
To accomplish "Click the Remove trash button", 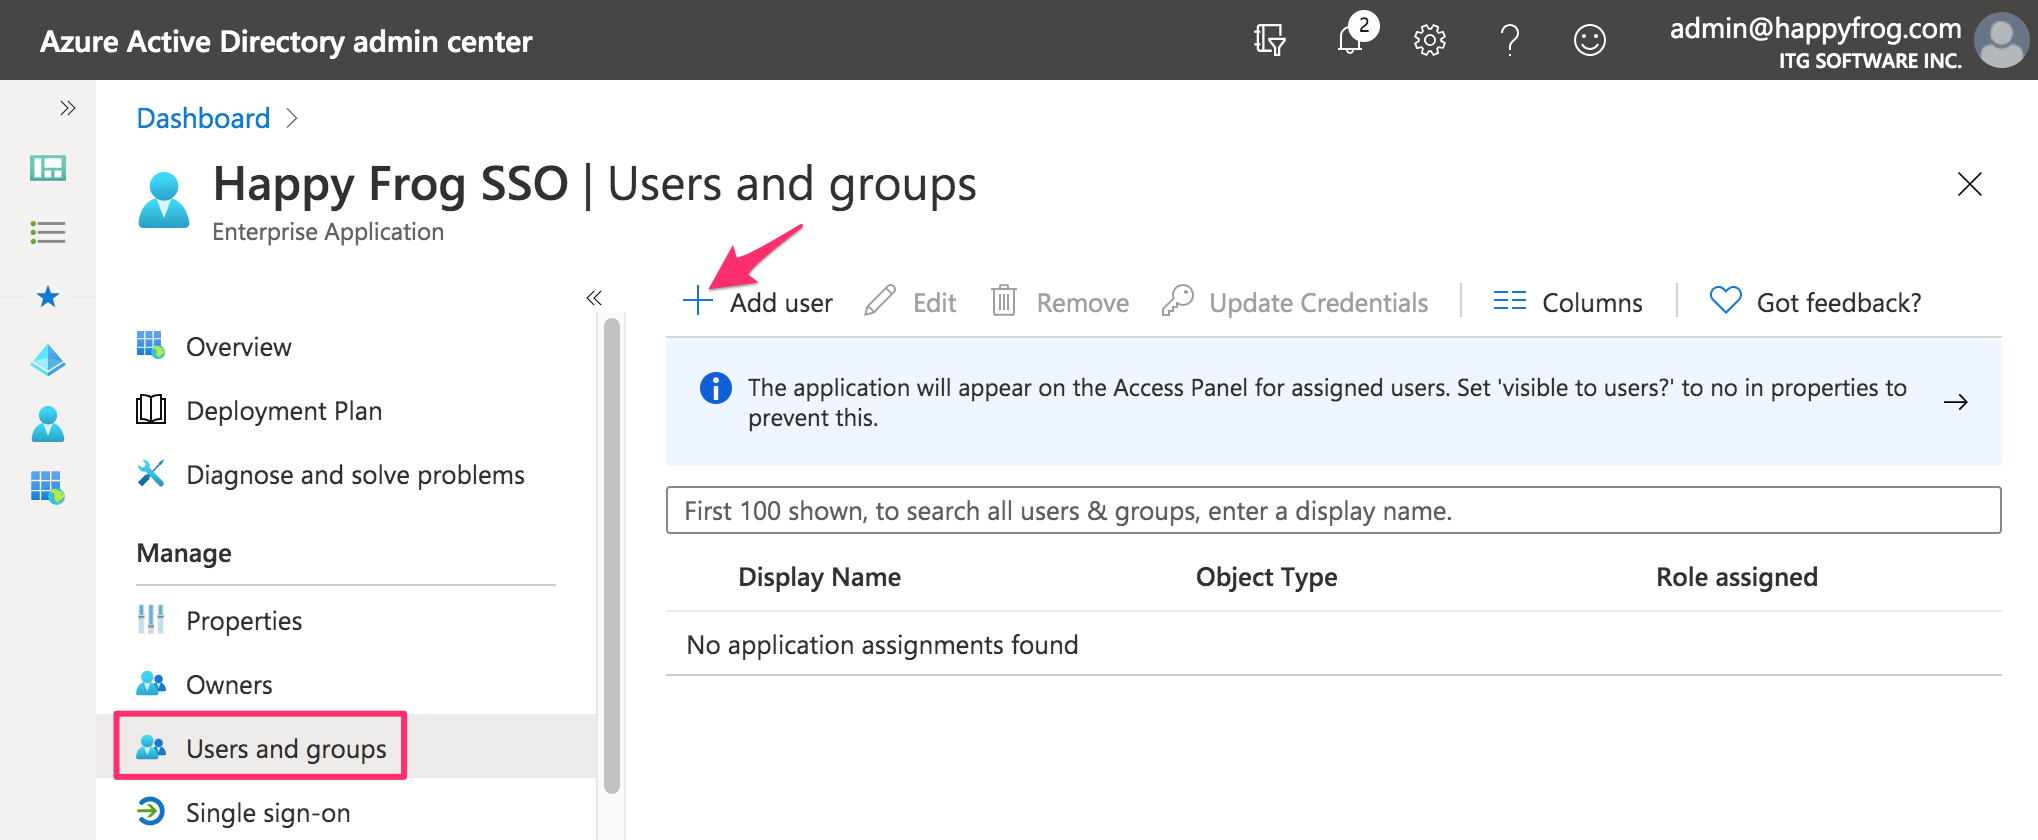I will pos(1059,302).
